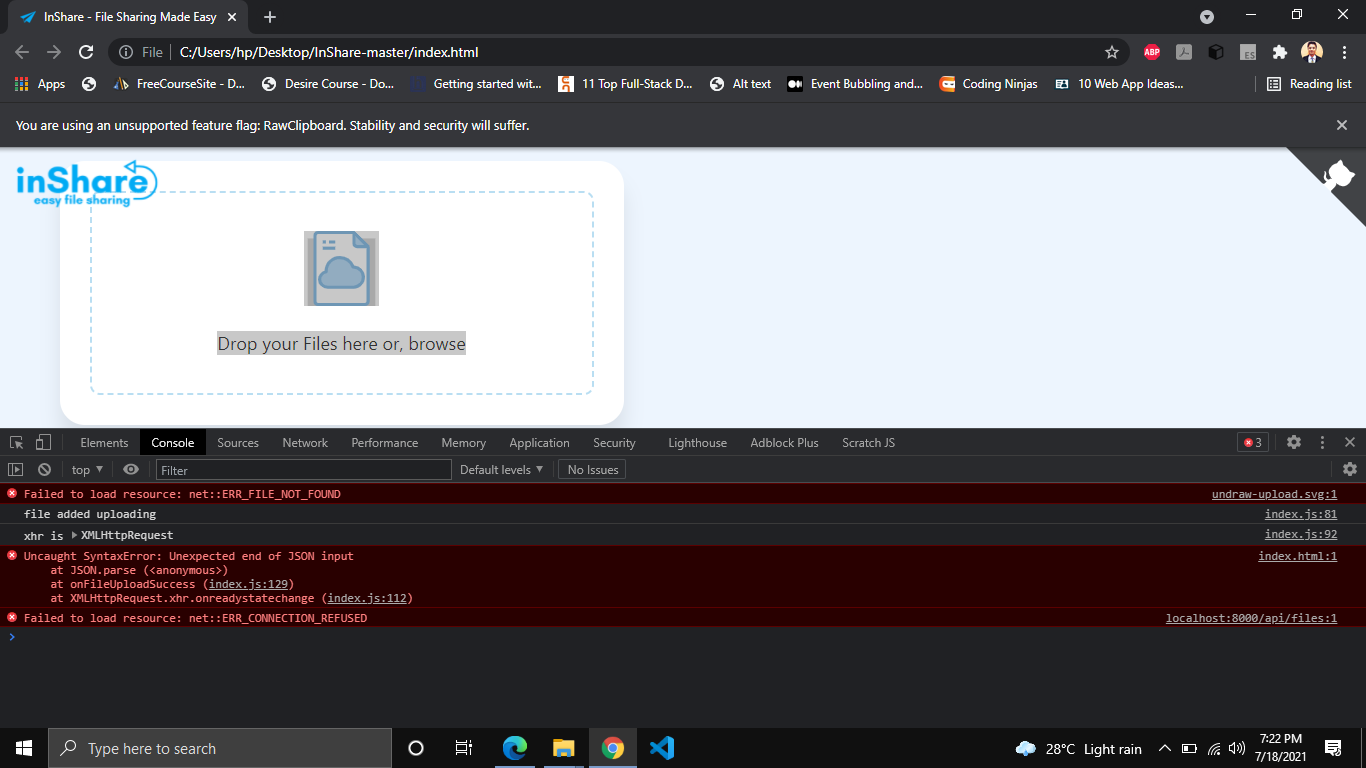Screen dimensions: 1366x768
Task: Open the Chrome extensions puzzle icon
Action: 1280,51
